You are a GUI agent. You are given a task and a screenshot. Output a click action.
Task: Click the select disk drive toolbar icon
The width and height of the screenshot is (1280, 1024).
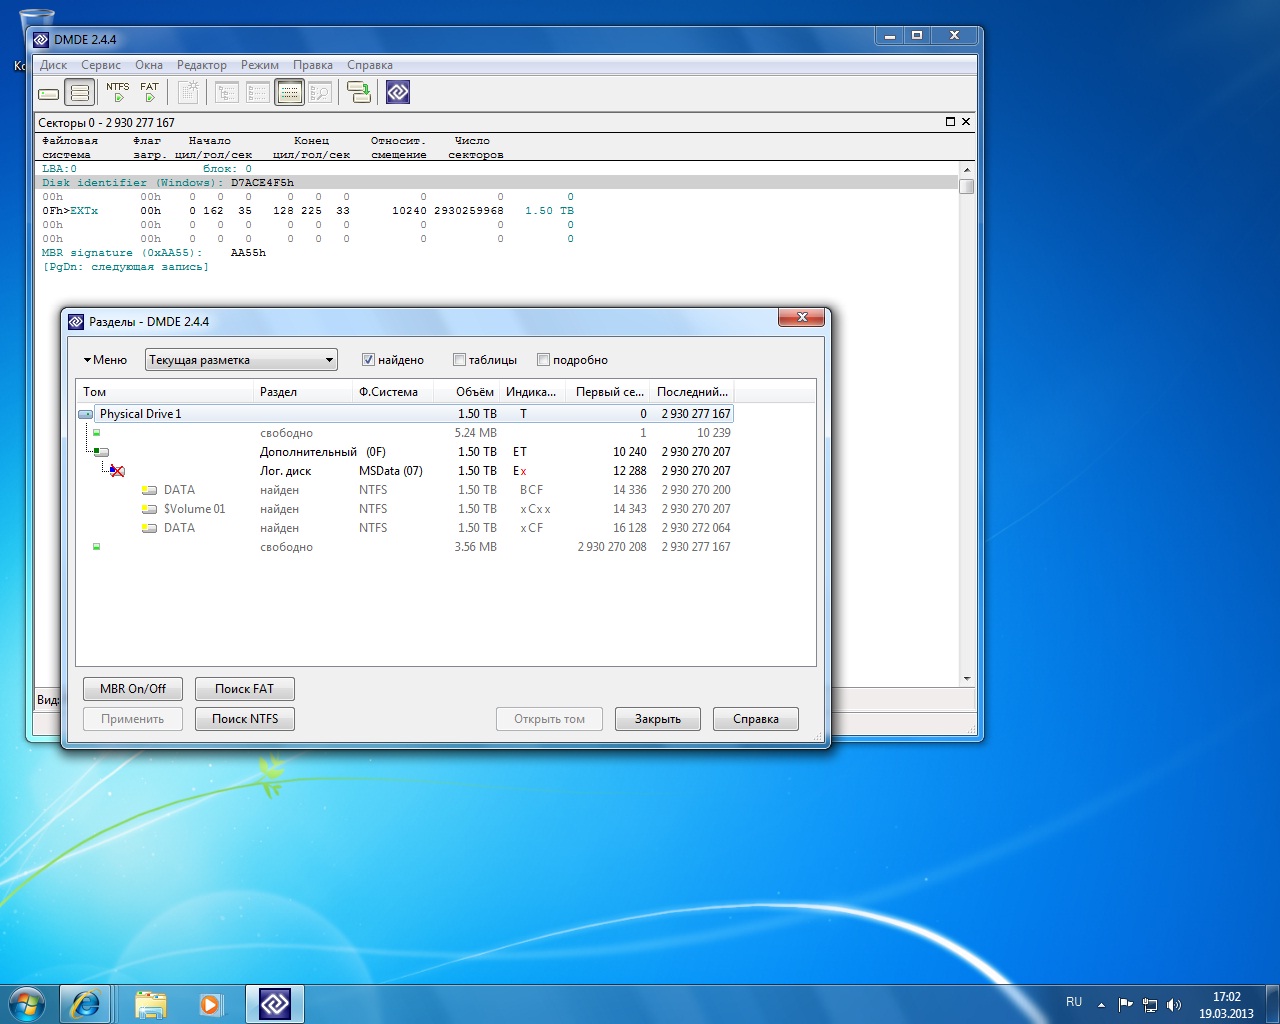(49, 93)
